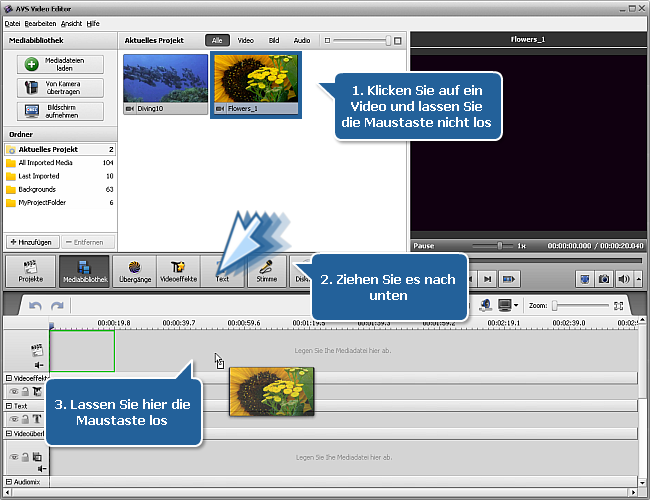Open the Projekte section
This screenshot has height=500, width=650.
pyautogui.click(x=30, y=271)
